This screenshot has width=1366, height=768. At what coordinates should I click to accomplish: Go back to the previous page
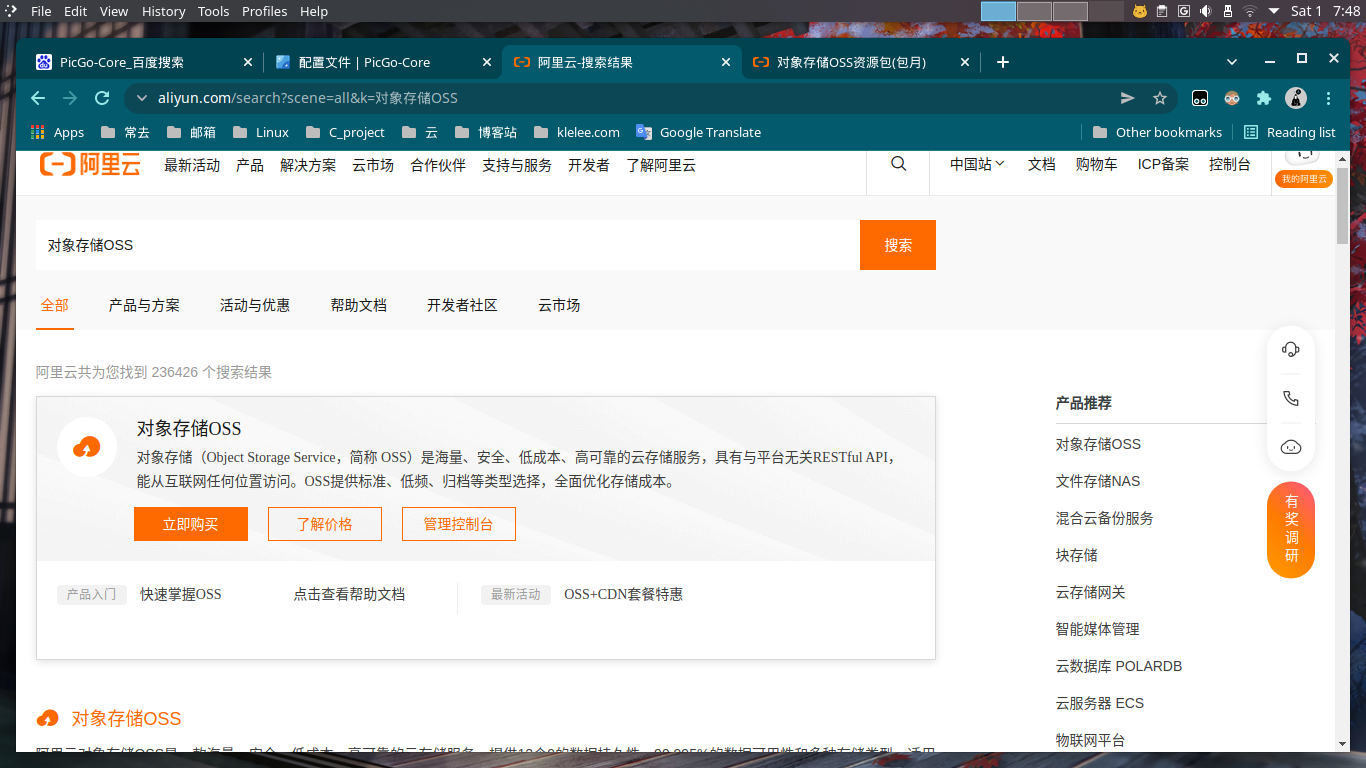pyautogui.click(x=38, y=98)
